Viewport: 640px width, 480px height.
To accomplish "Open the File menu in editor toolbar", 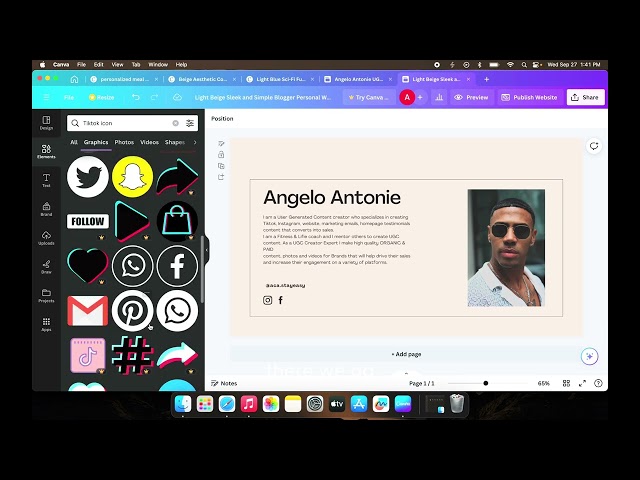I will pos(69,97).
